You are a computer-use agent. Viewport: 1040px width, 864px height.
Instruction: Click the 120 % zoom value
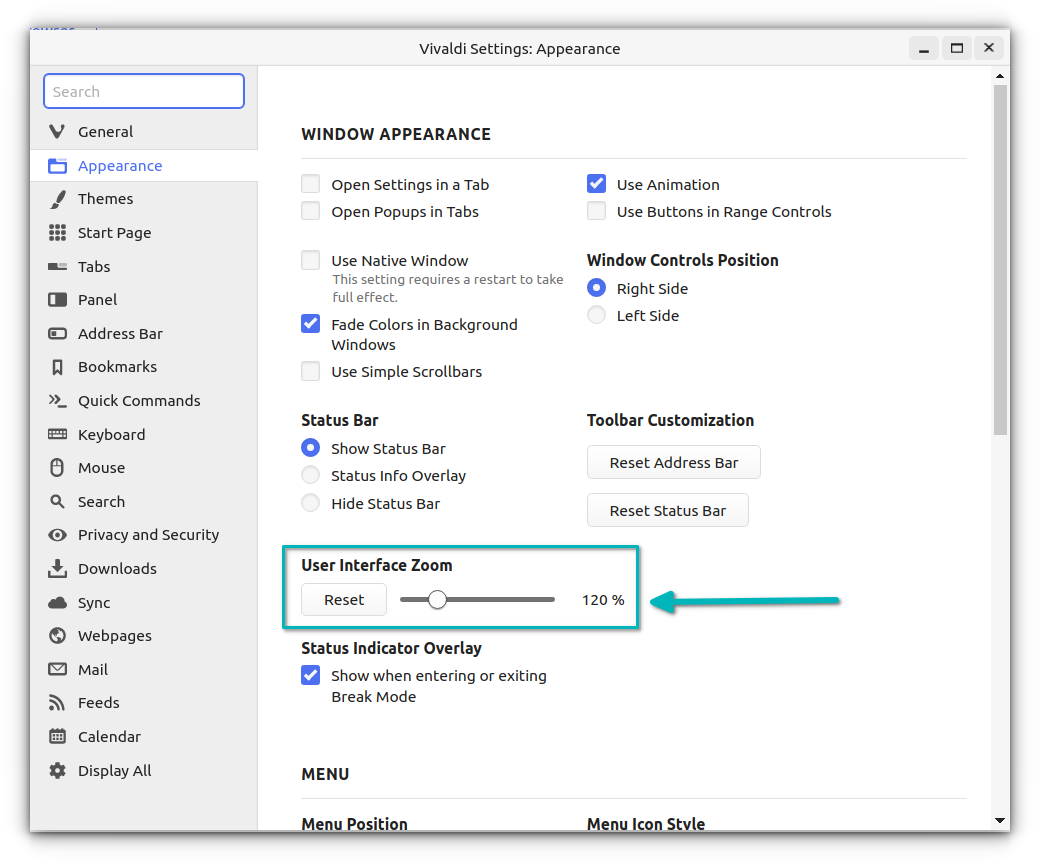coord(603,600)
